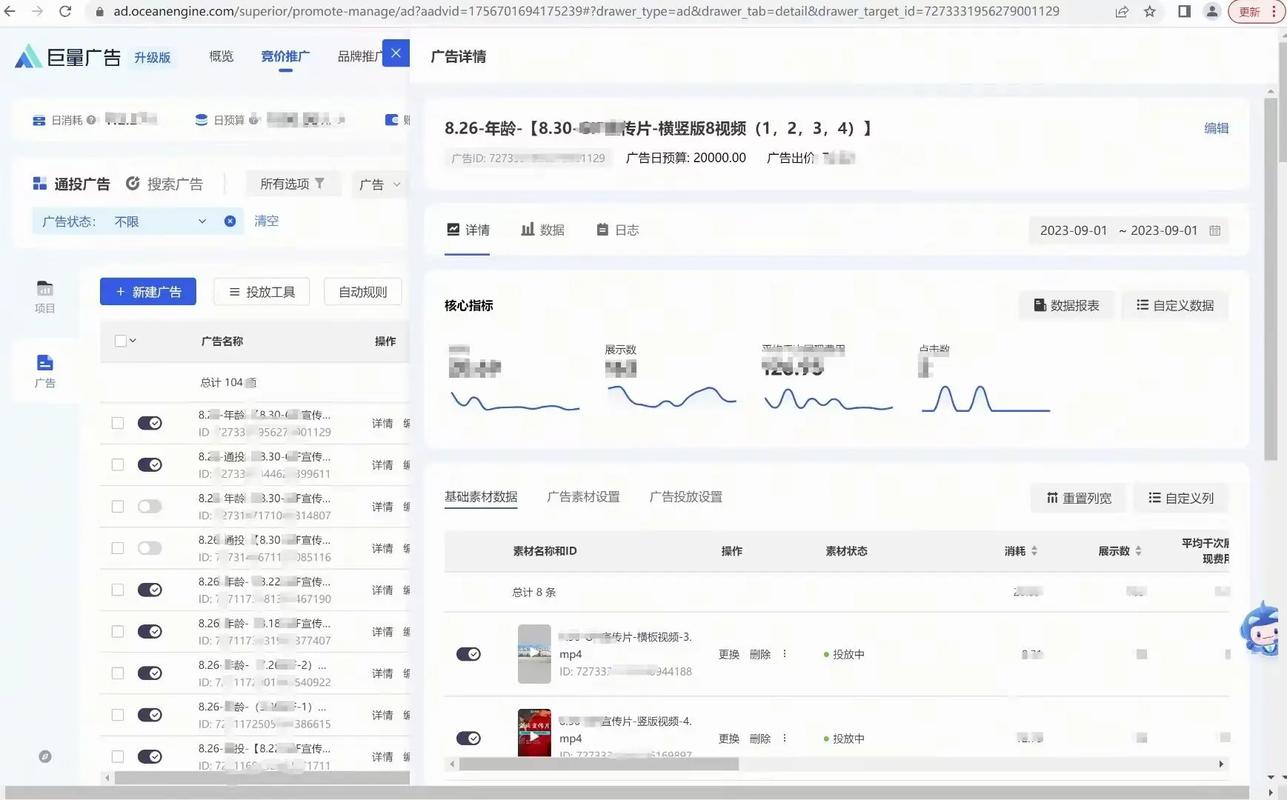1287x800 pixels.
Task: Click the browser 更新 button
Action: click(1256, 12)
